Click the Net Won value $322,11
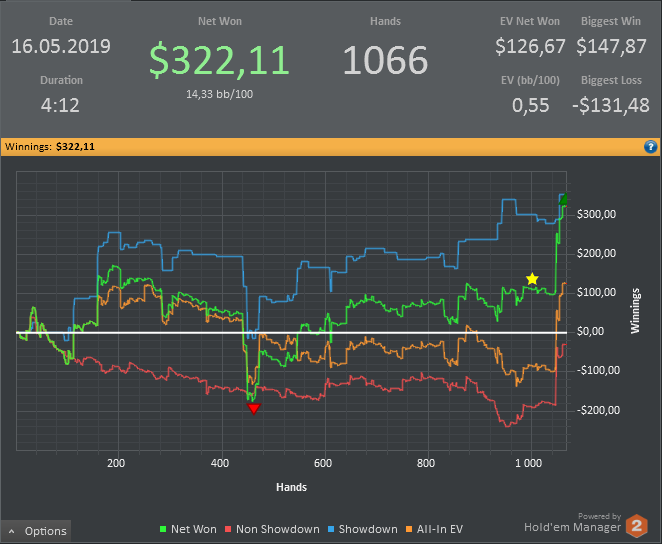662x544 pixels. 220,60
